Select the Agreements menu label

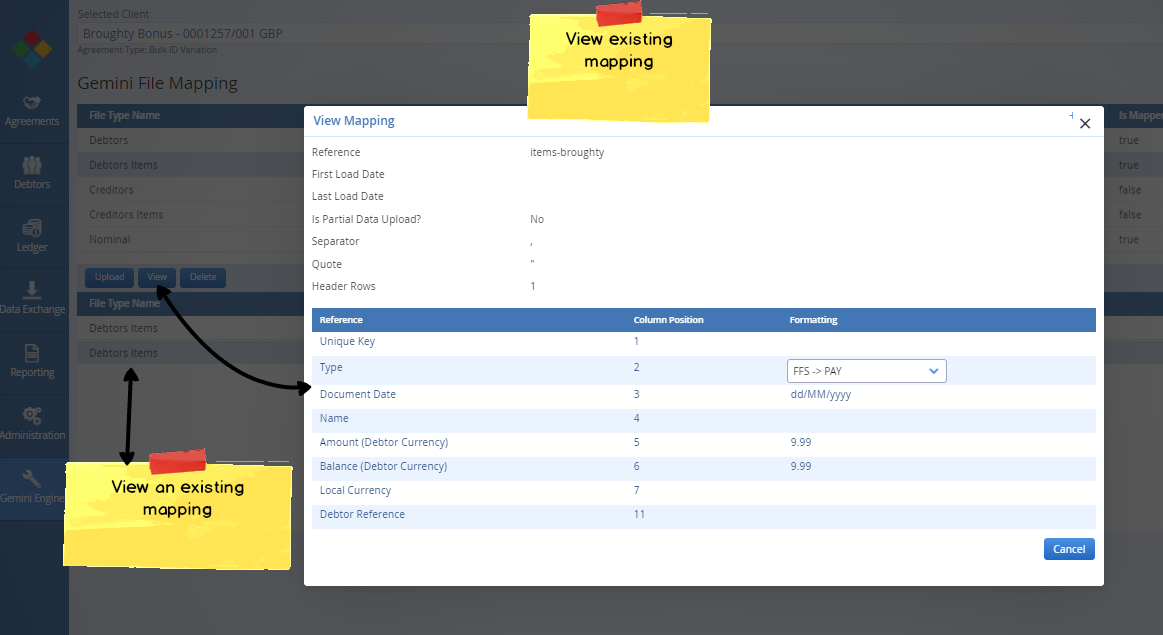(x=32, y=121)
